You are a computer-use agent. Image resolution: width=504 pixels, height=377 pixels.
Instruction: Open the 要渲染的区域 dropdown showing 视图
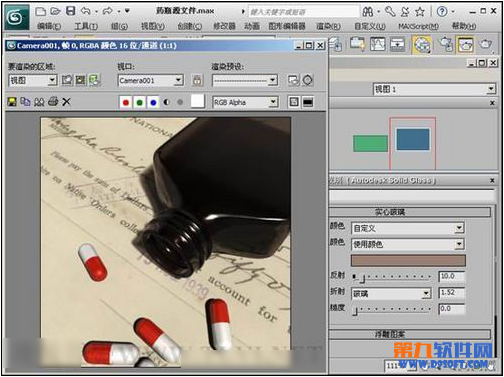(x=33, y=80)
